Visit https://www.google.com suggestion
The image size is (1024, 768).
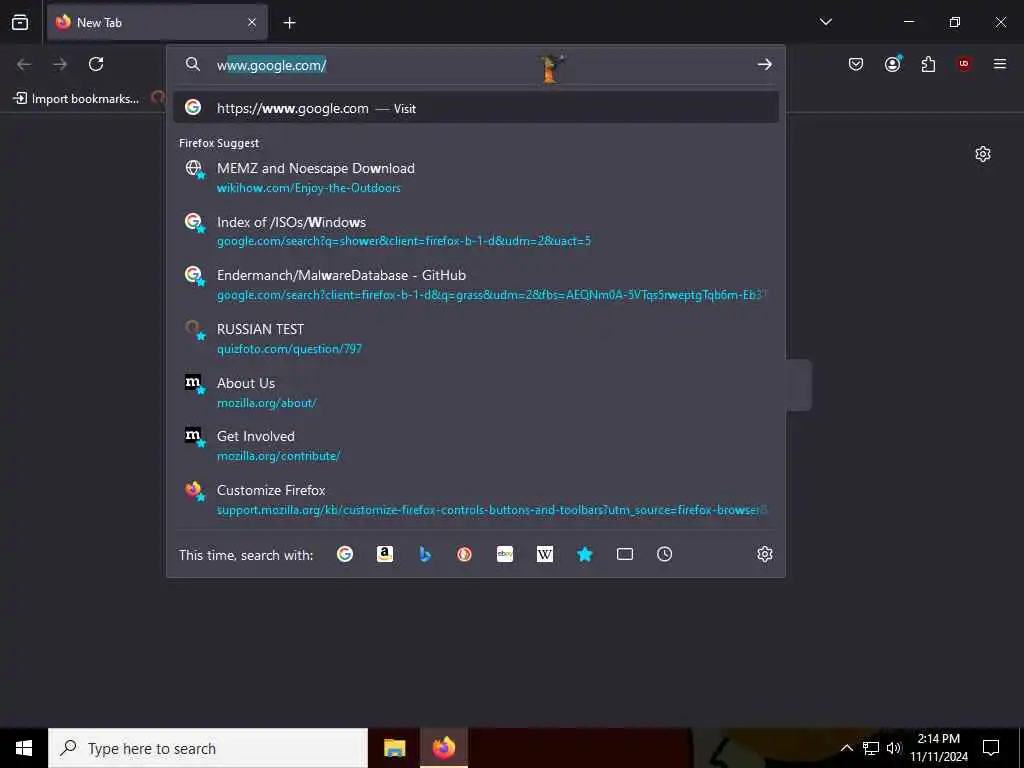[x=475, y=108]
